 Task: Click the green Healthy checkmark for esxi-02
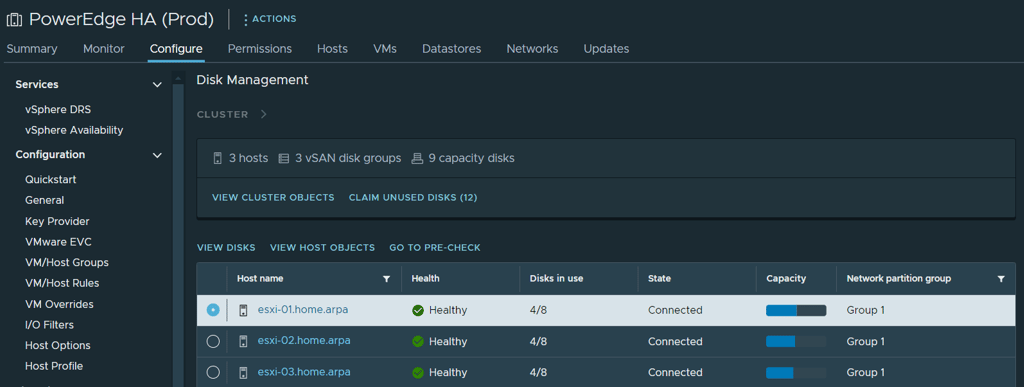(x=418, y=341)
